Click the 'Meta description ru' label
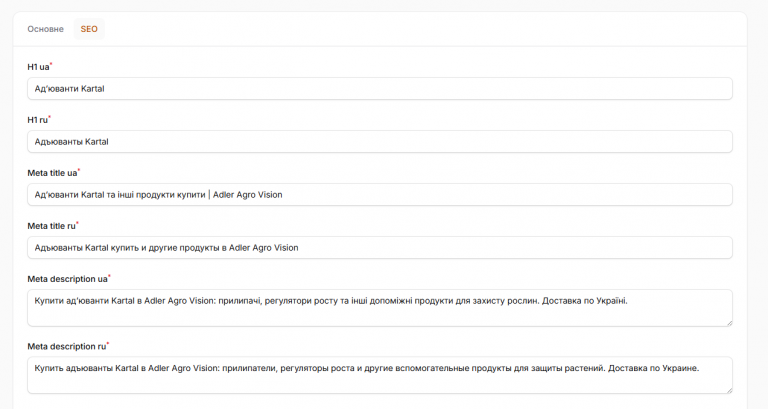 (x=67, y=346)
